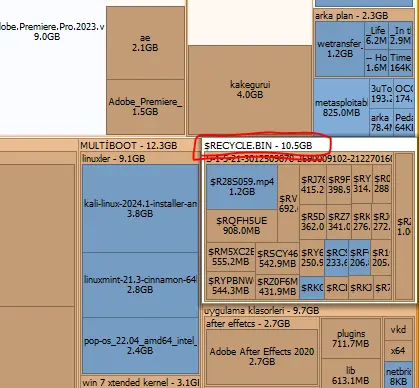Click the $RV 692 block

click(x=288, y=203)
